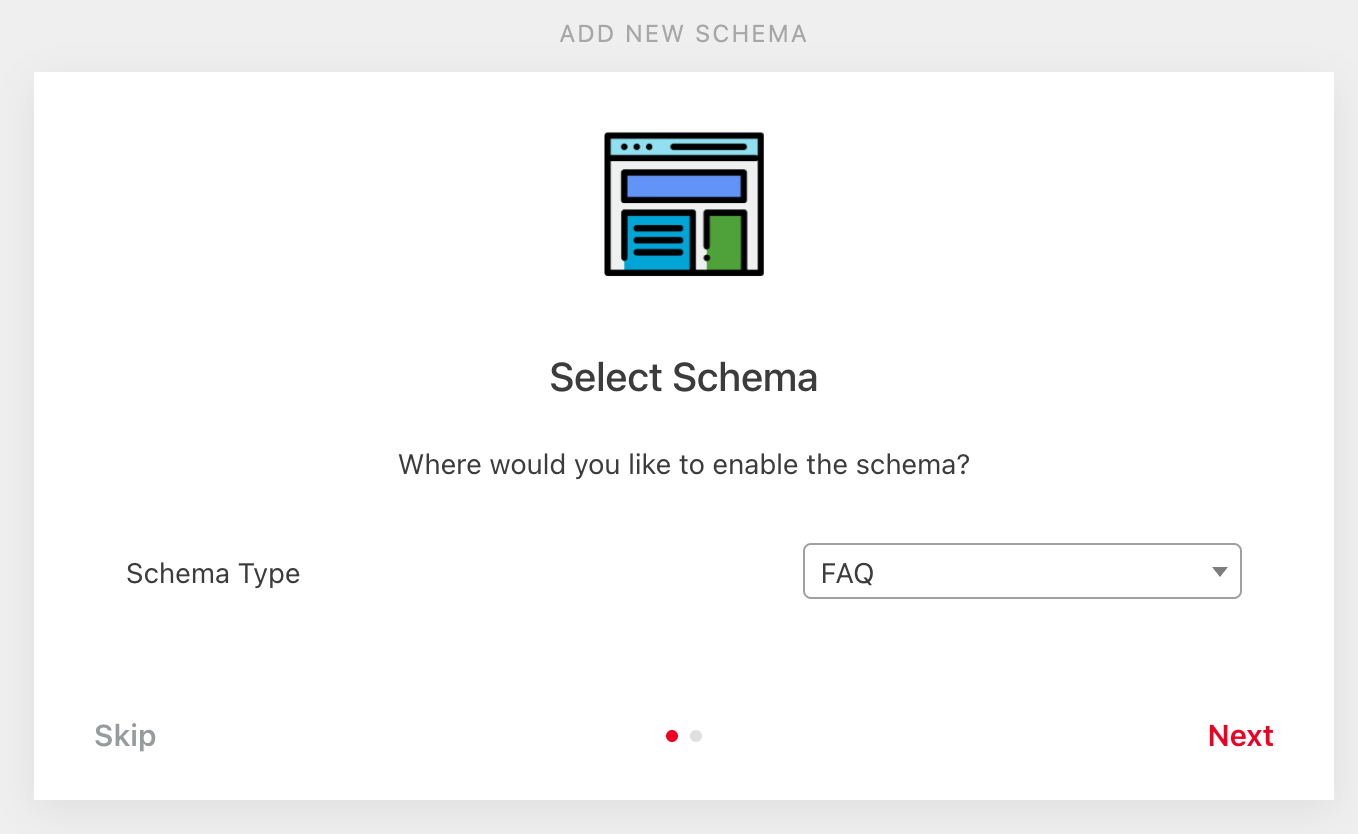
Task: Select the first red step indicator dot
Action: point(672,736)
